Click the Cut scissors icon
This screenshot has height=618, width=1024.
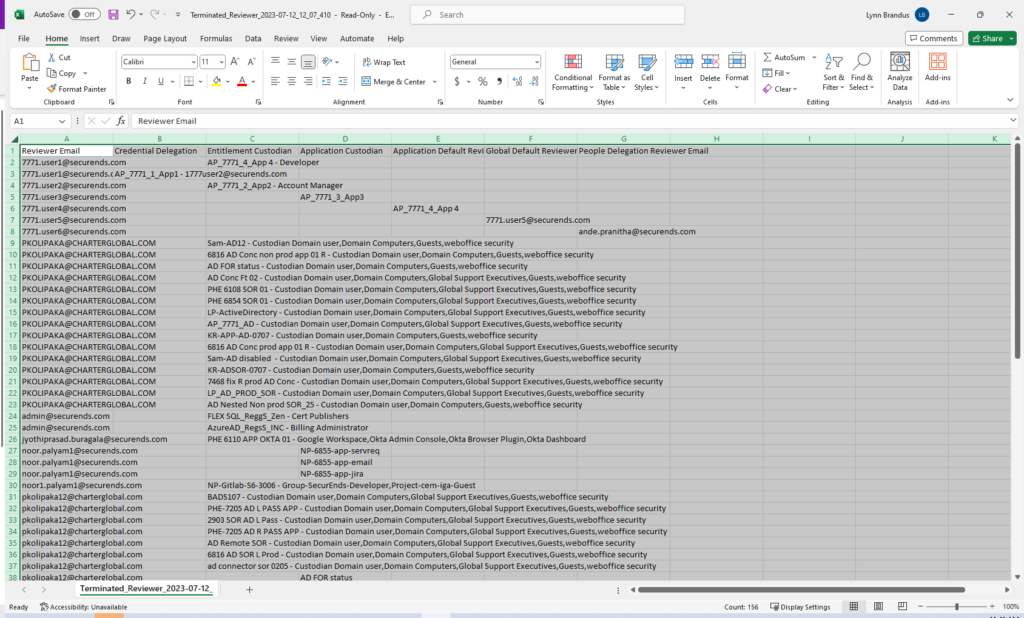pos(52,57)
